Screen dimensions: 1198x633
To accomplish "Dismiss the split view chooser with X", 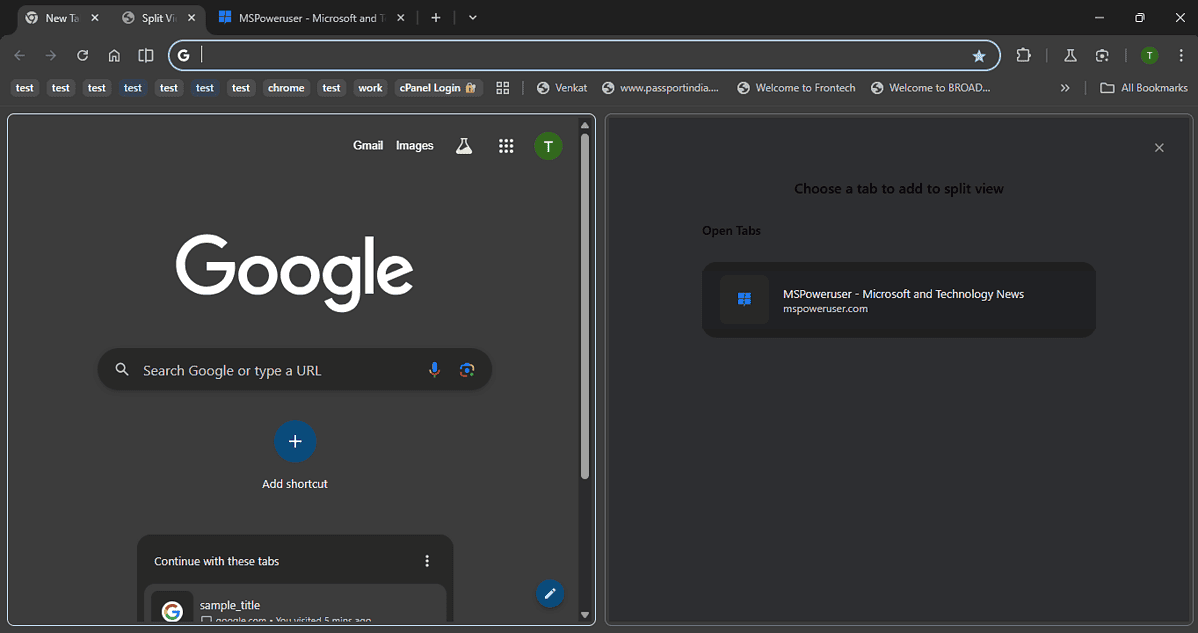I will coord(1159,148).
